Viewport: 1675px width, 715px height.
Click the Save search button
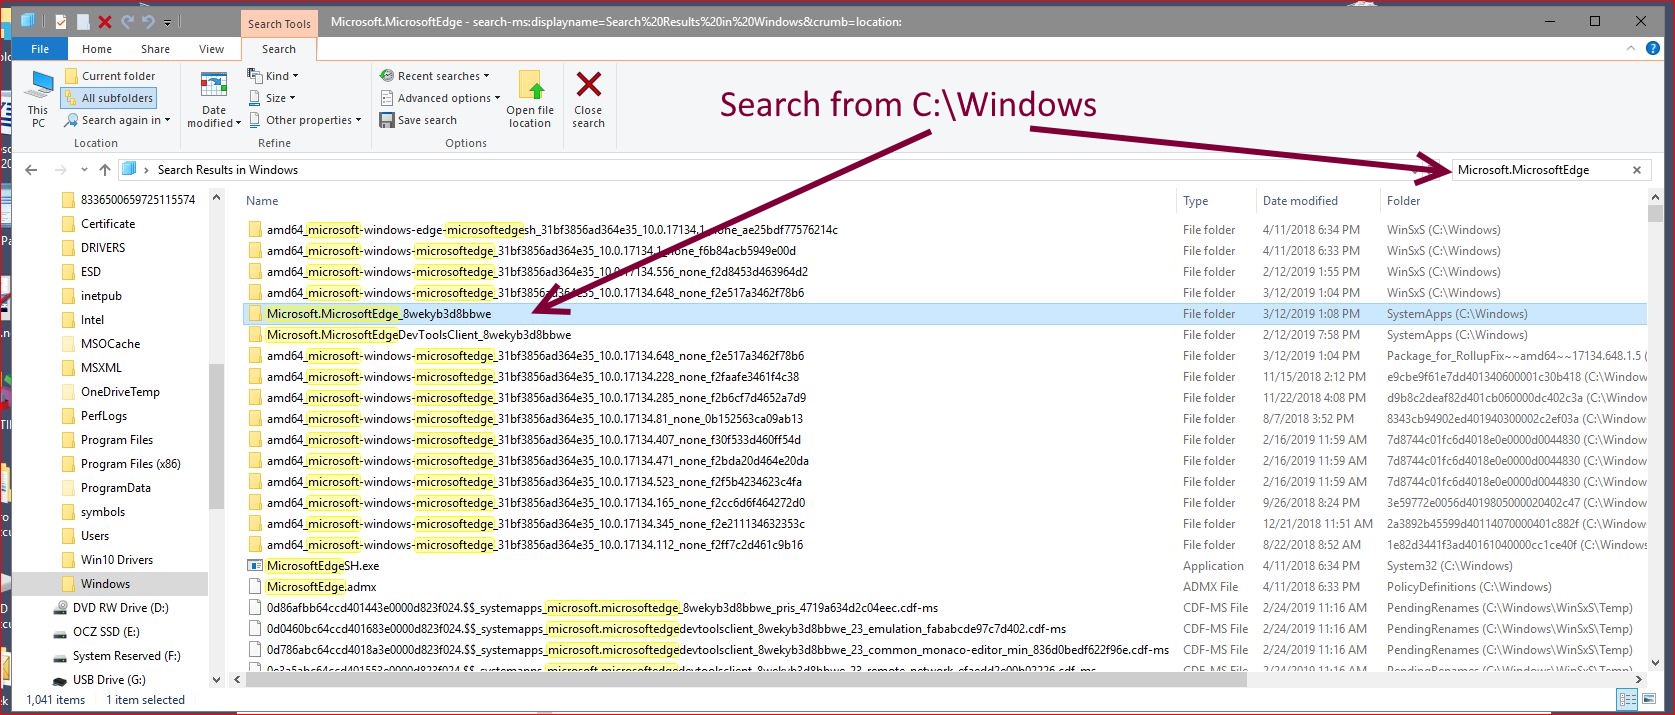[418, 120]
